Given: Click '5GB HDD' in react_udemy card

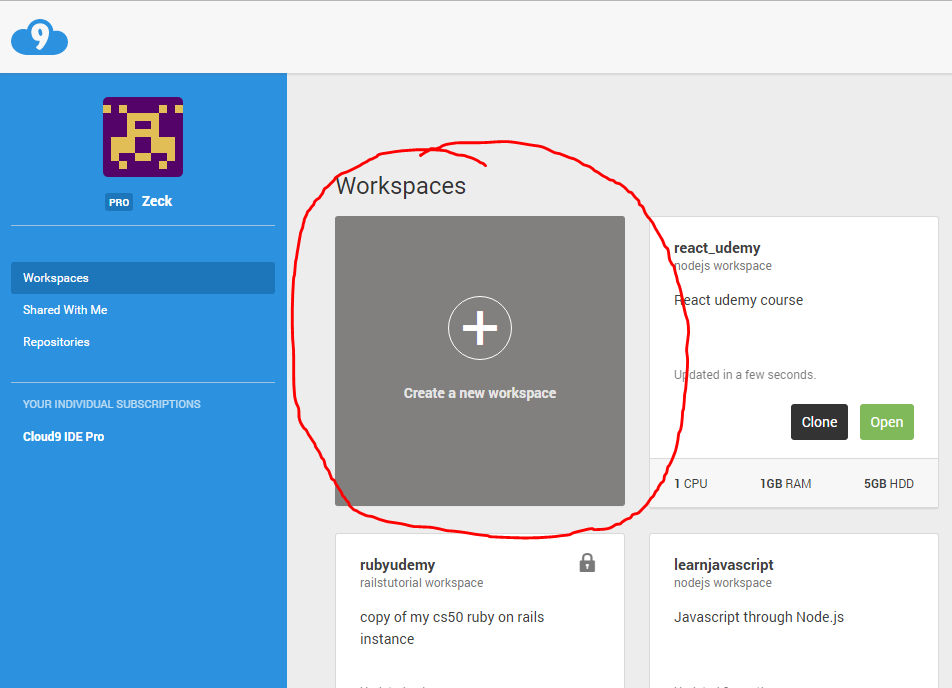Looking at the screenshot, I should (889, 484).
